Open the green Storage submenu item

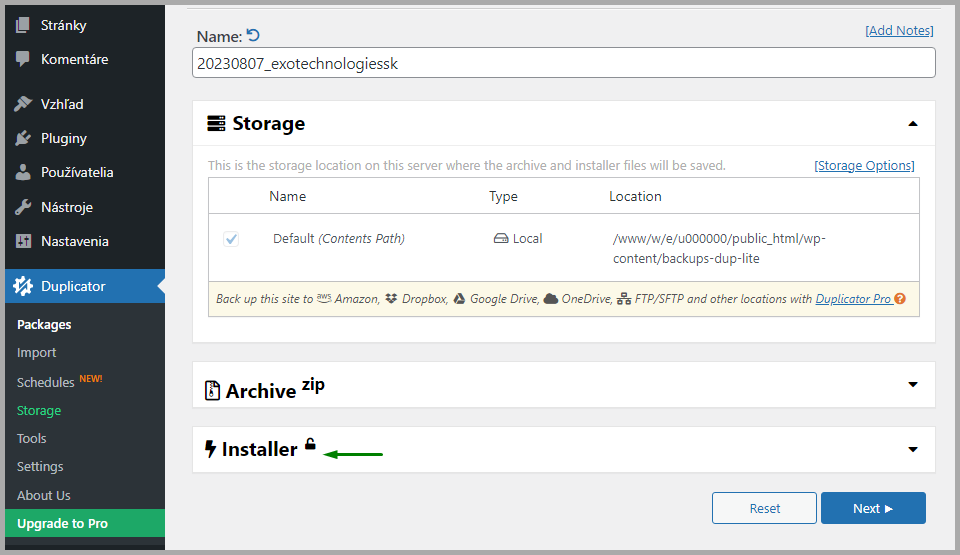[x=39, y=410]
